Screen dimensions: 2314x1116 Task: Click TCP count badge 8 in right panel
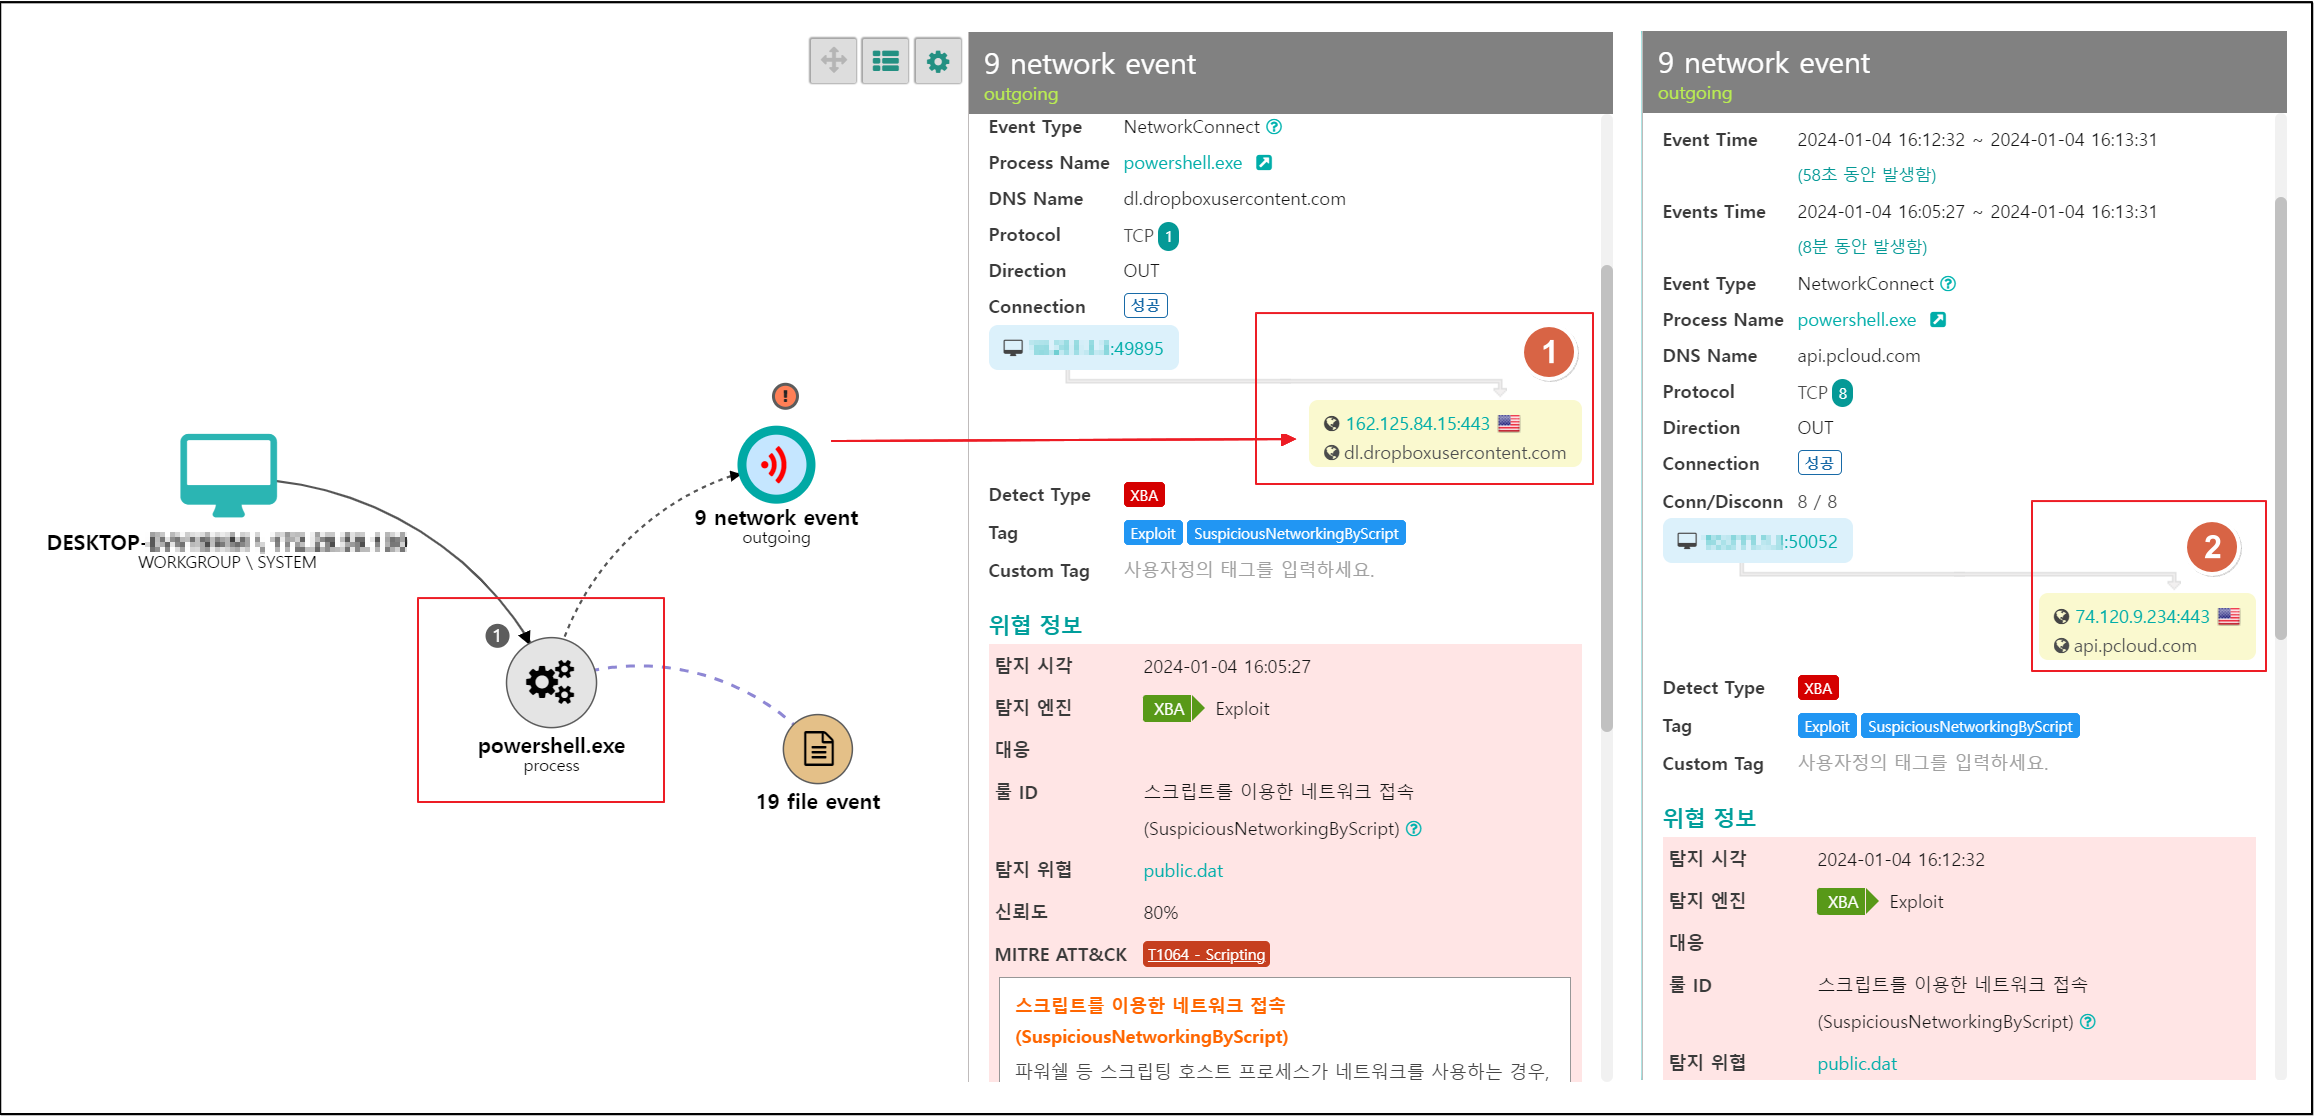click(1842, 393)
